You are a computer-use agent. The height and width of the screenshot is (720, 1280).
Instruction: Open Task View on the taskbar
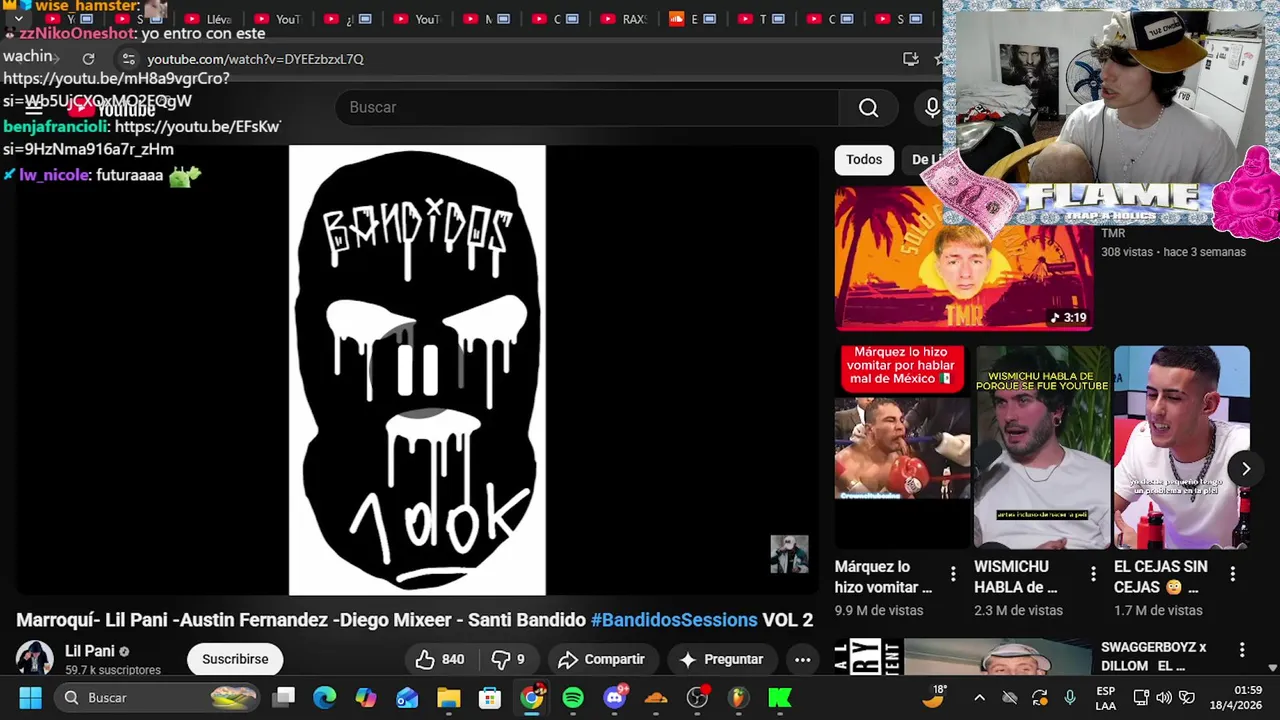point(284,698)
